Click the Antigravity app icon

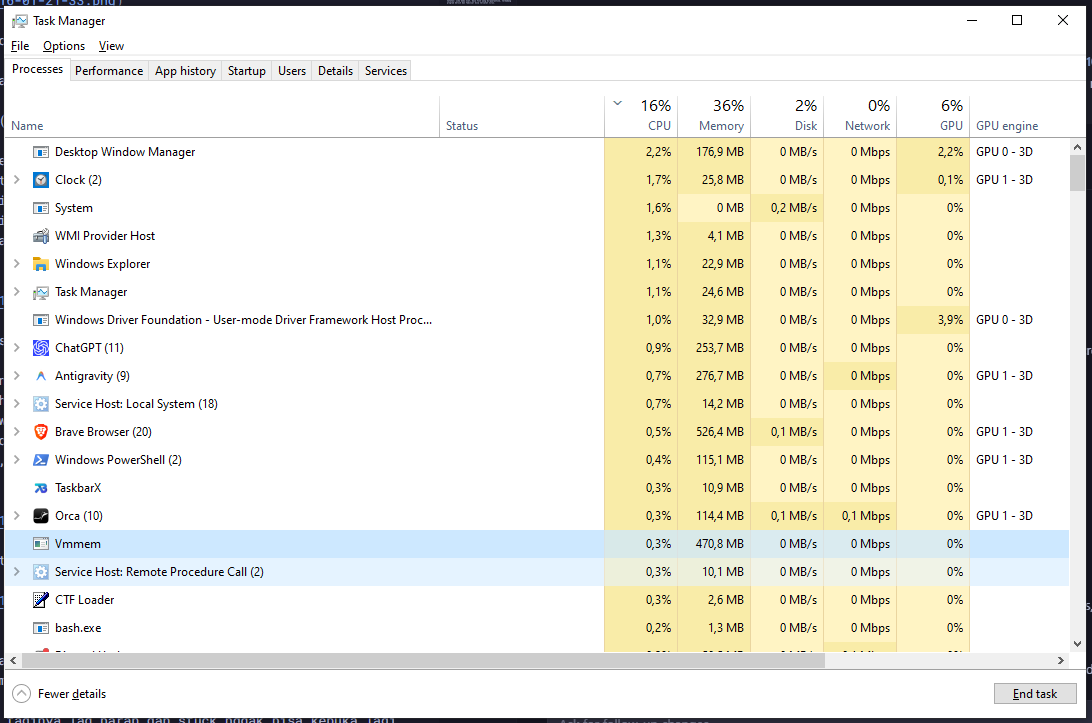click(x=41, y=376)
